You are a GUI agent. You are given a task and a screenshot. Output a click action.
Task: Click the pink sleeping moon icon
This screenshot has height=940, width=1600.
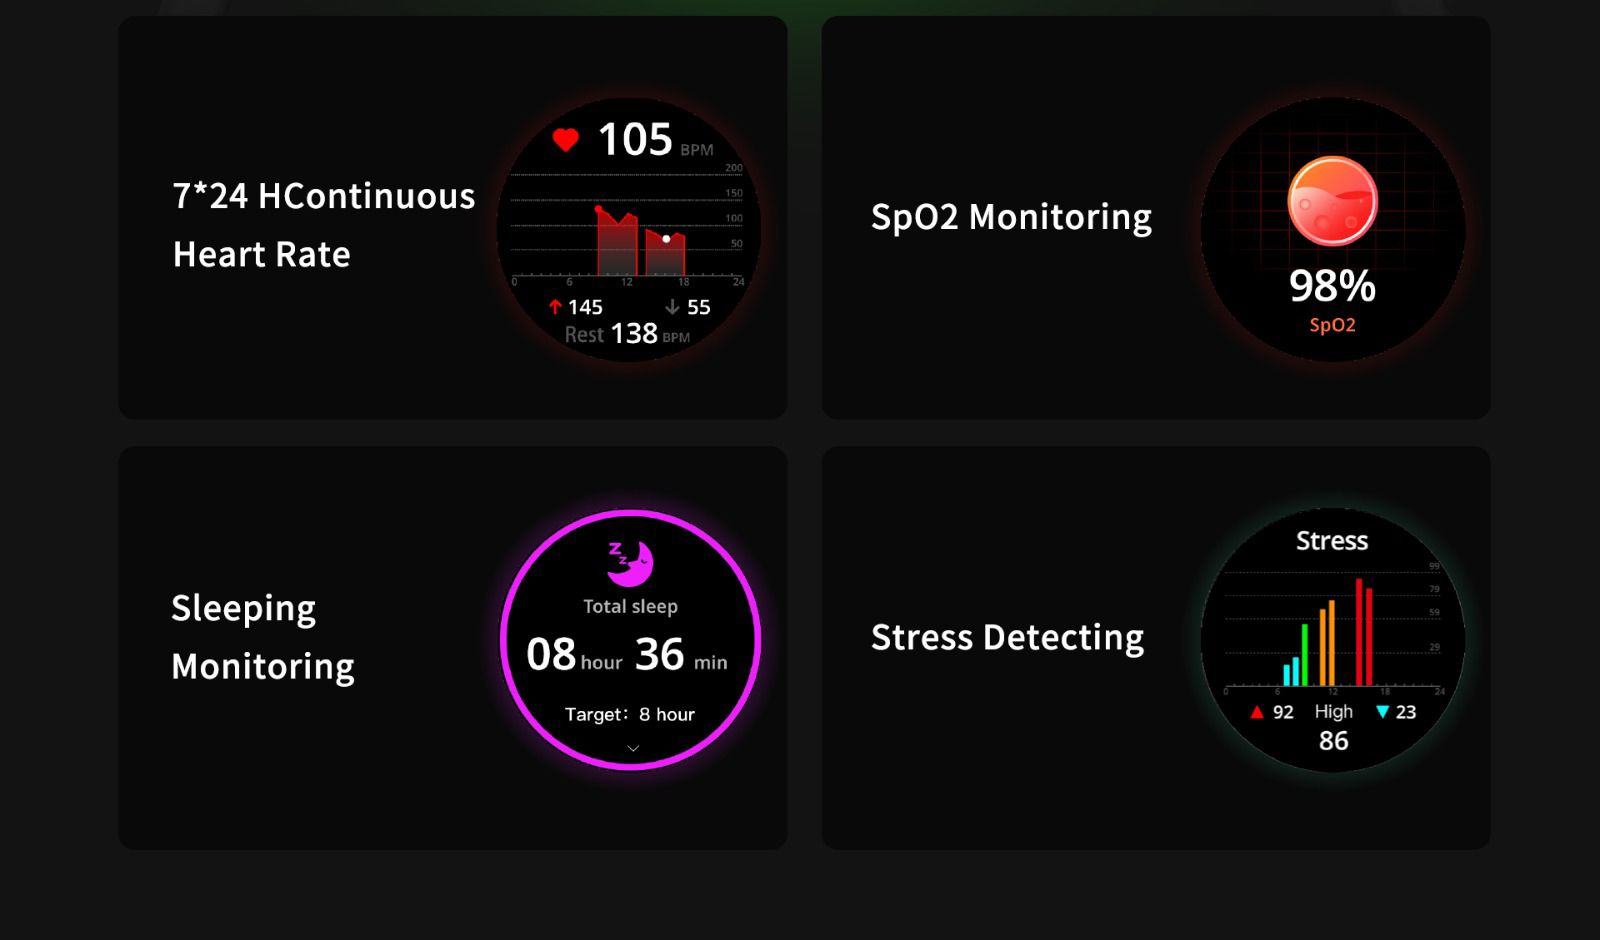click(631, 563)
